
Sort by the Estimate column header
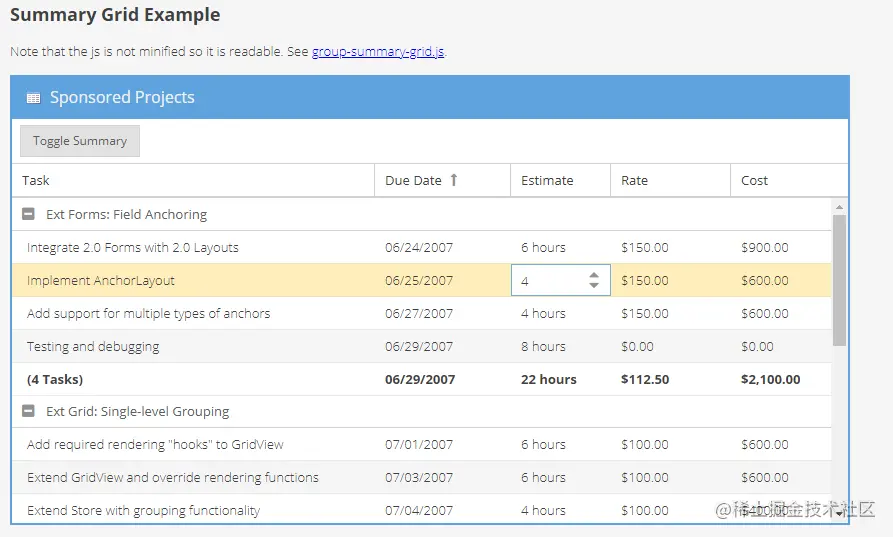(560, 181)
